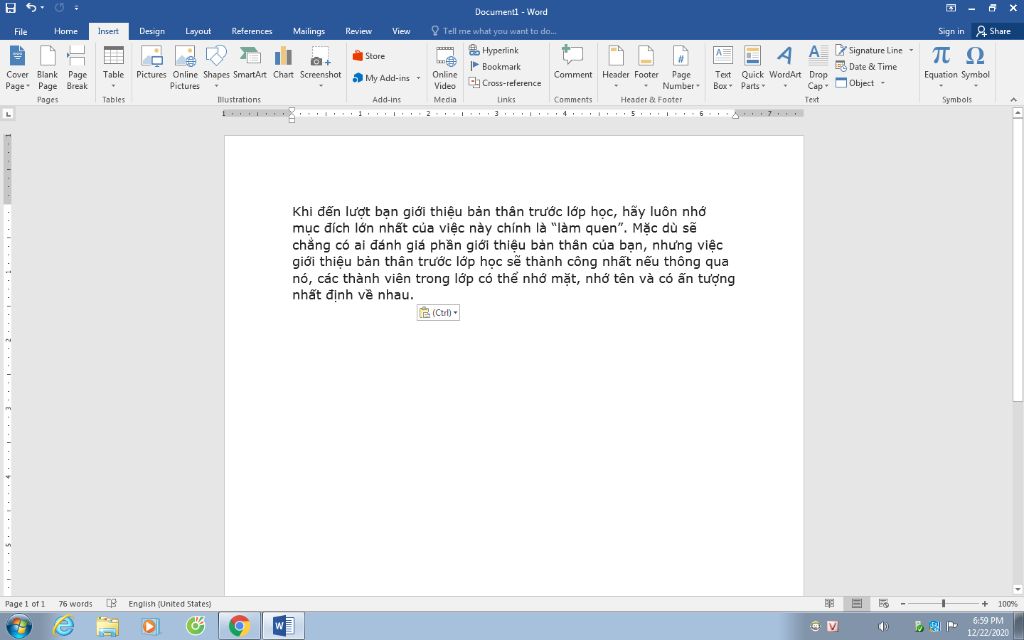The width and height of the screenshot is (1024, 640).
Task: Click the Share button
Action: [993, 31]
